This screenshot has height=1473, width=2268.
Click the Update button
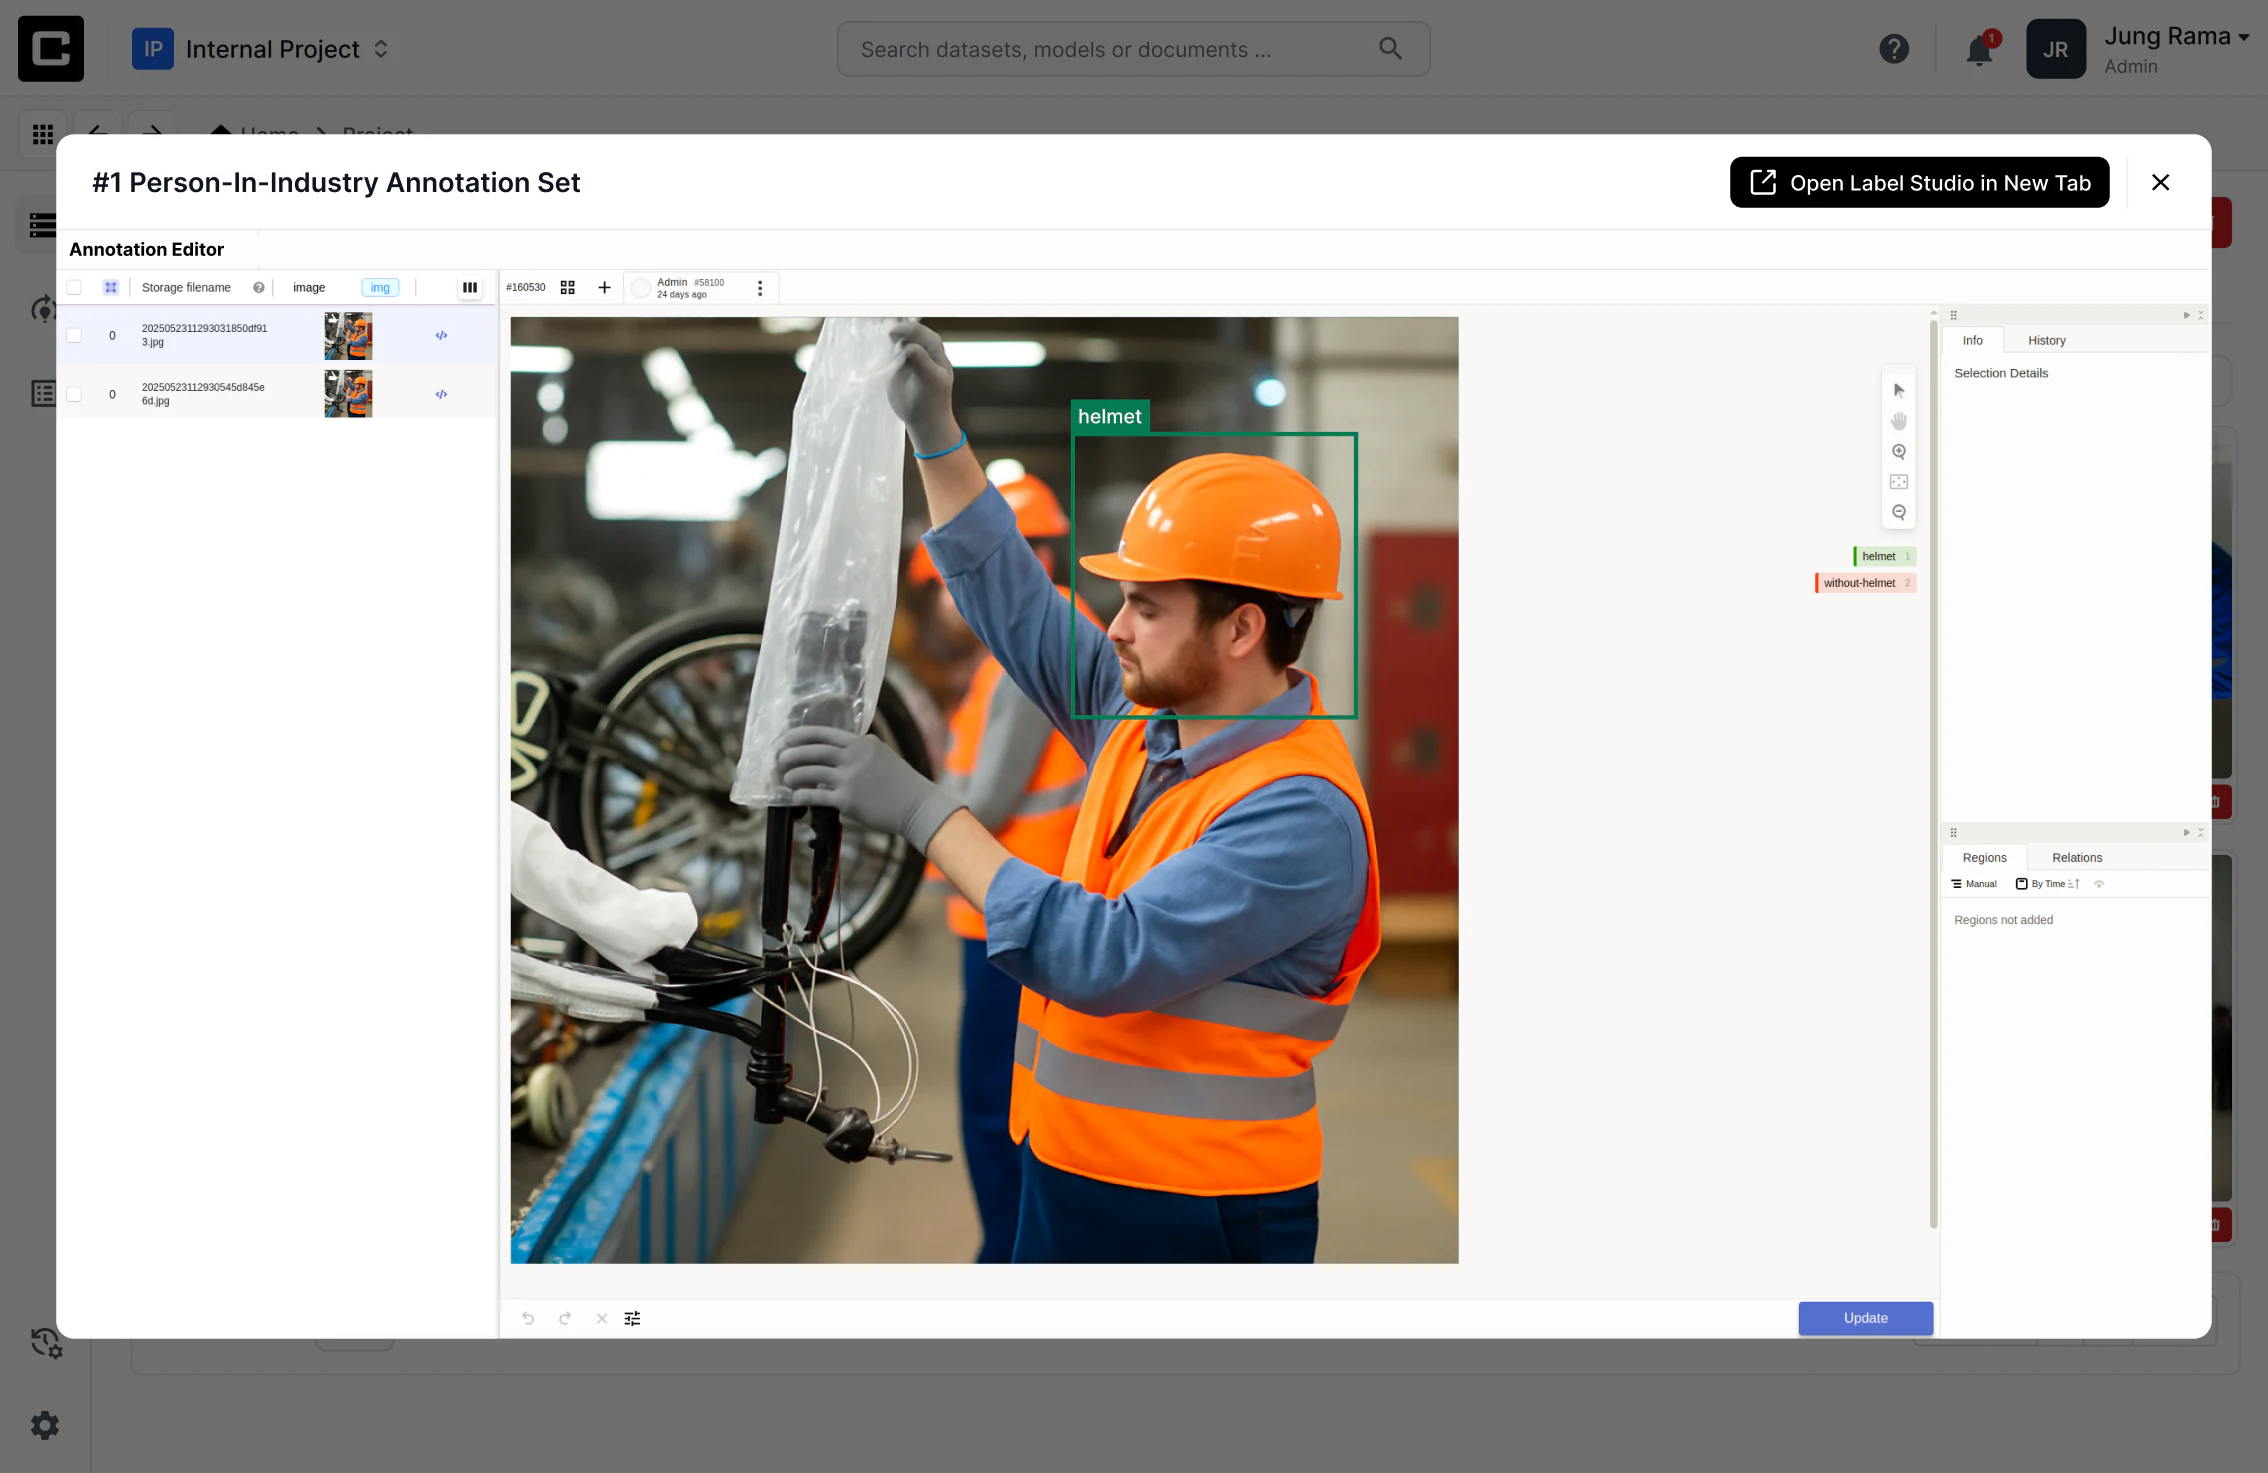click(1865, 1318)
